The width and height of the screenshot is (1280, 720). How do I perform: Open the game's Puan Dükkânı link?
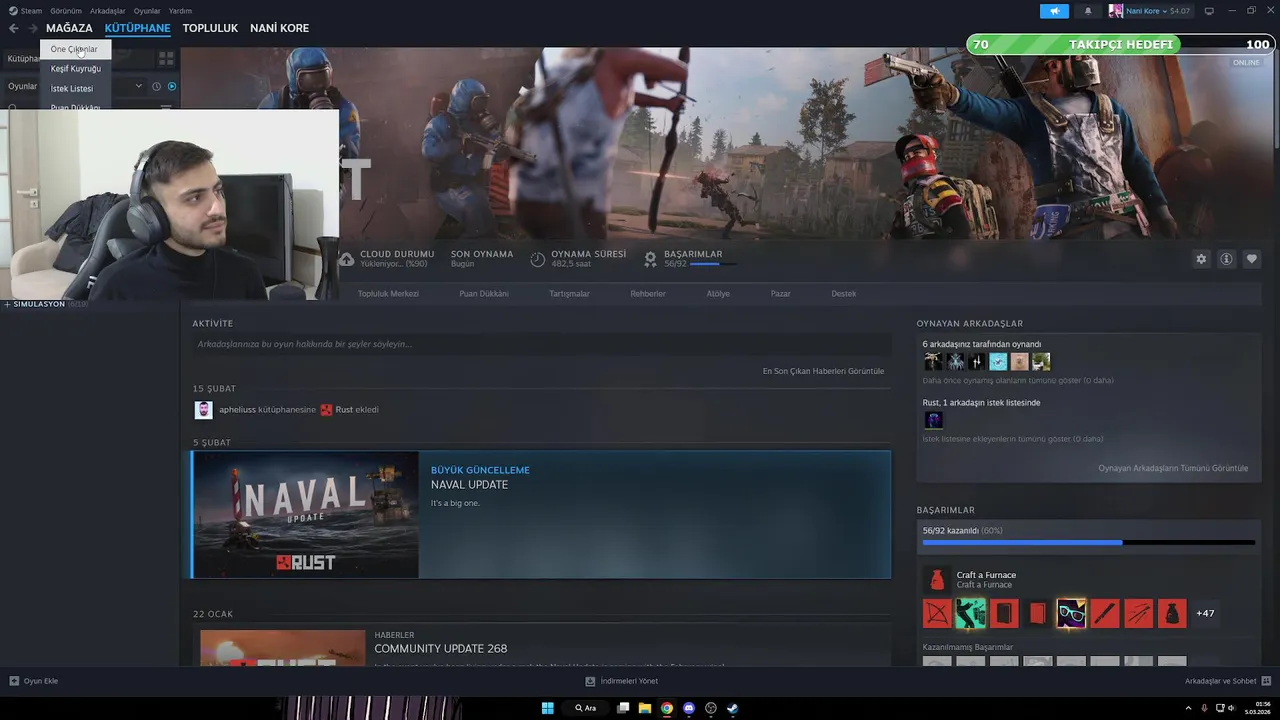tap(484, 294)
